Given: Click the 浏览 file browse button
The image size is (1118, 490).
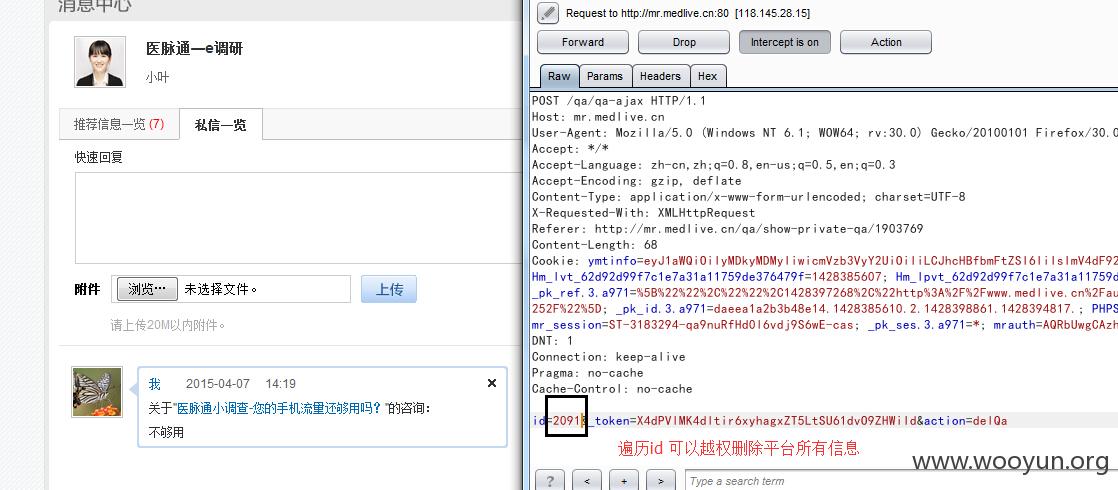Looking at the screenshot, I should (x=147, y=289).
